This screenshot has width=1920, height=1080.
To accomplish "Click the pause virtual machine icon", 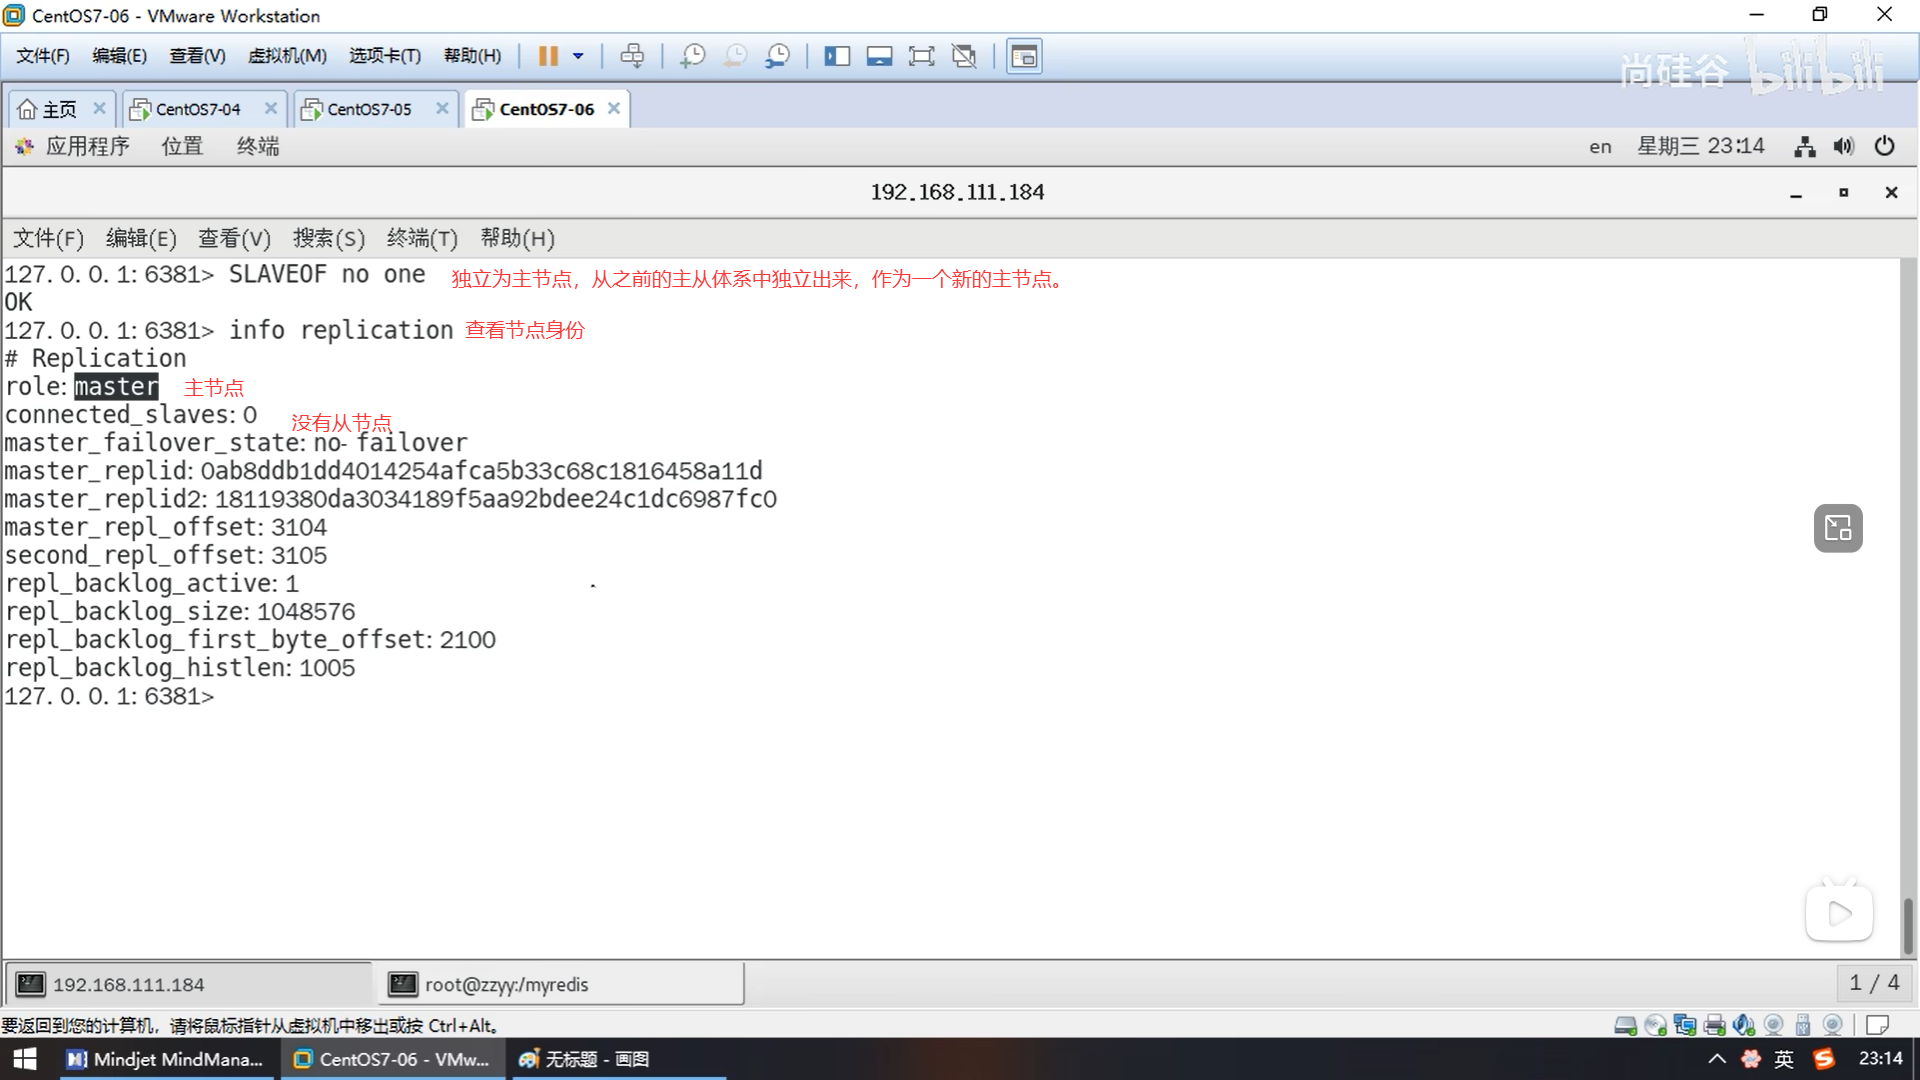I will click(548, 56).
